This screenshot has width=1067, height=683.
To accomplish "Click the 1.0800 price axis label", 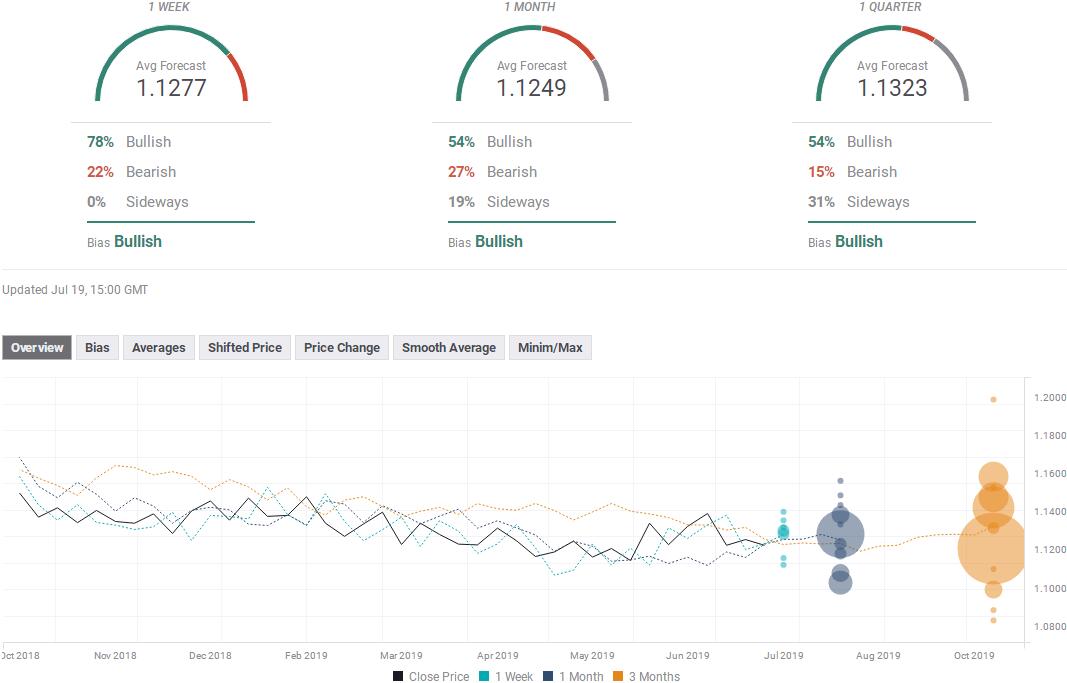I will (1050, 627).
